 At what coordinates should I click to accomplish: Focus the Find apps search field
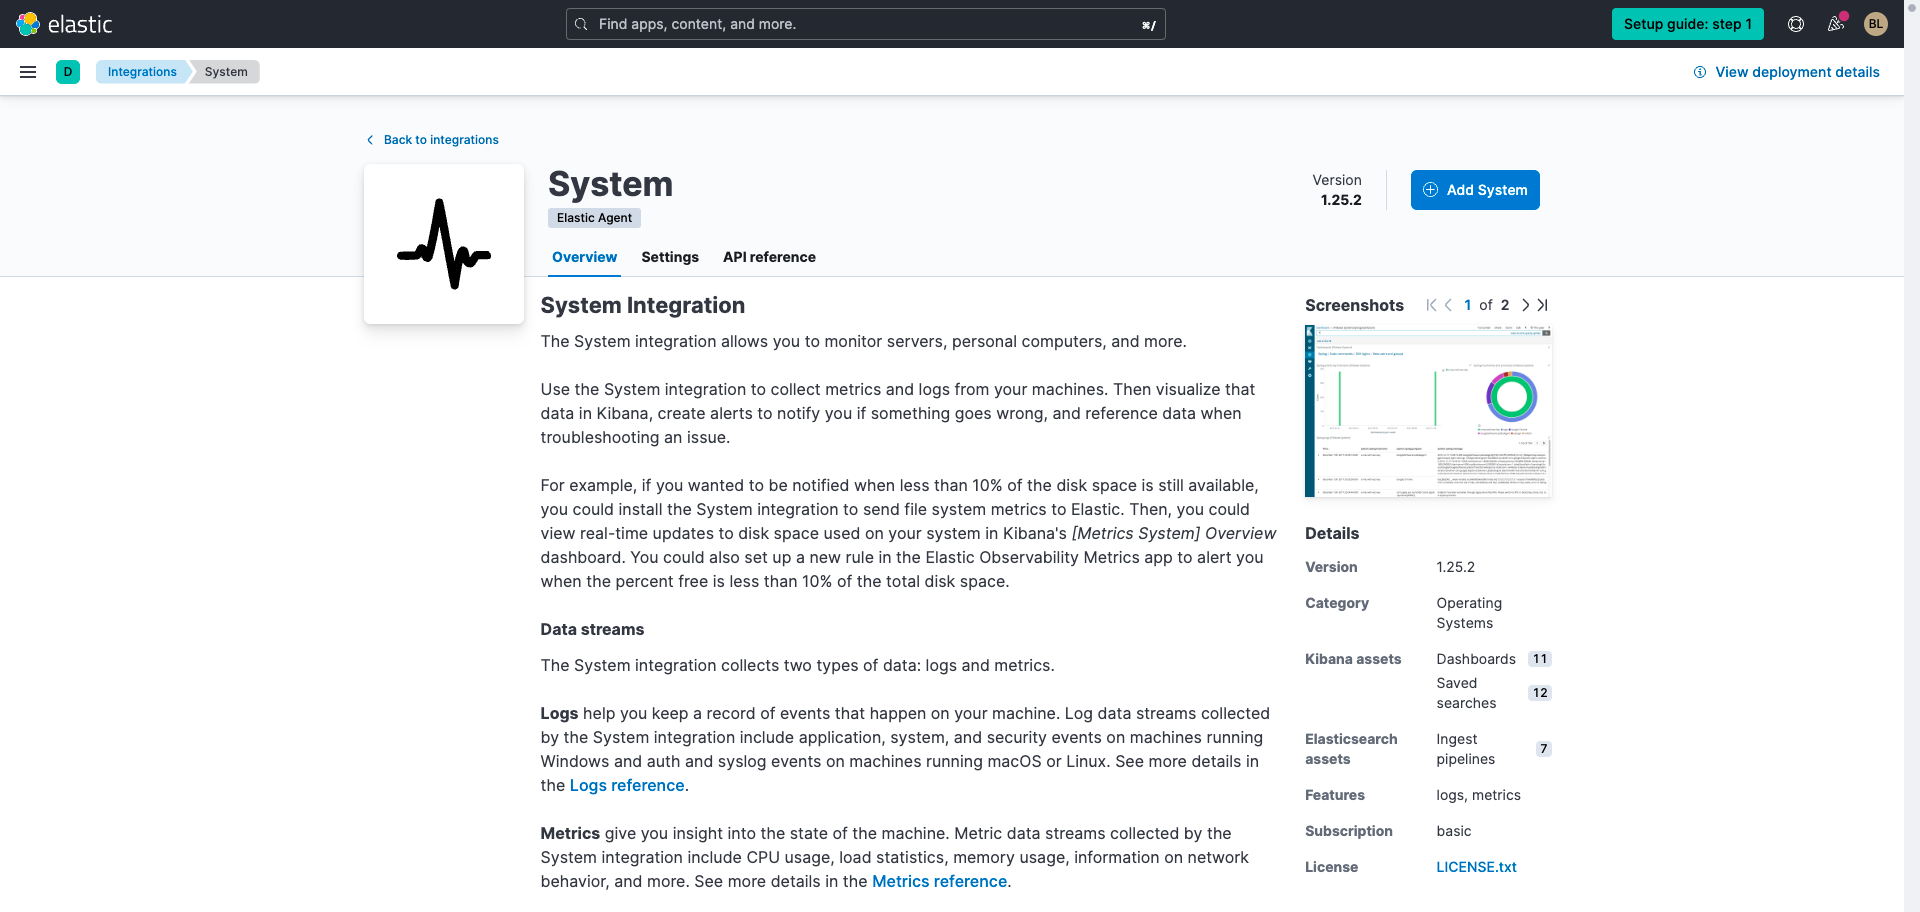coord(866,24)
